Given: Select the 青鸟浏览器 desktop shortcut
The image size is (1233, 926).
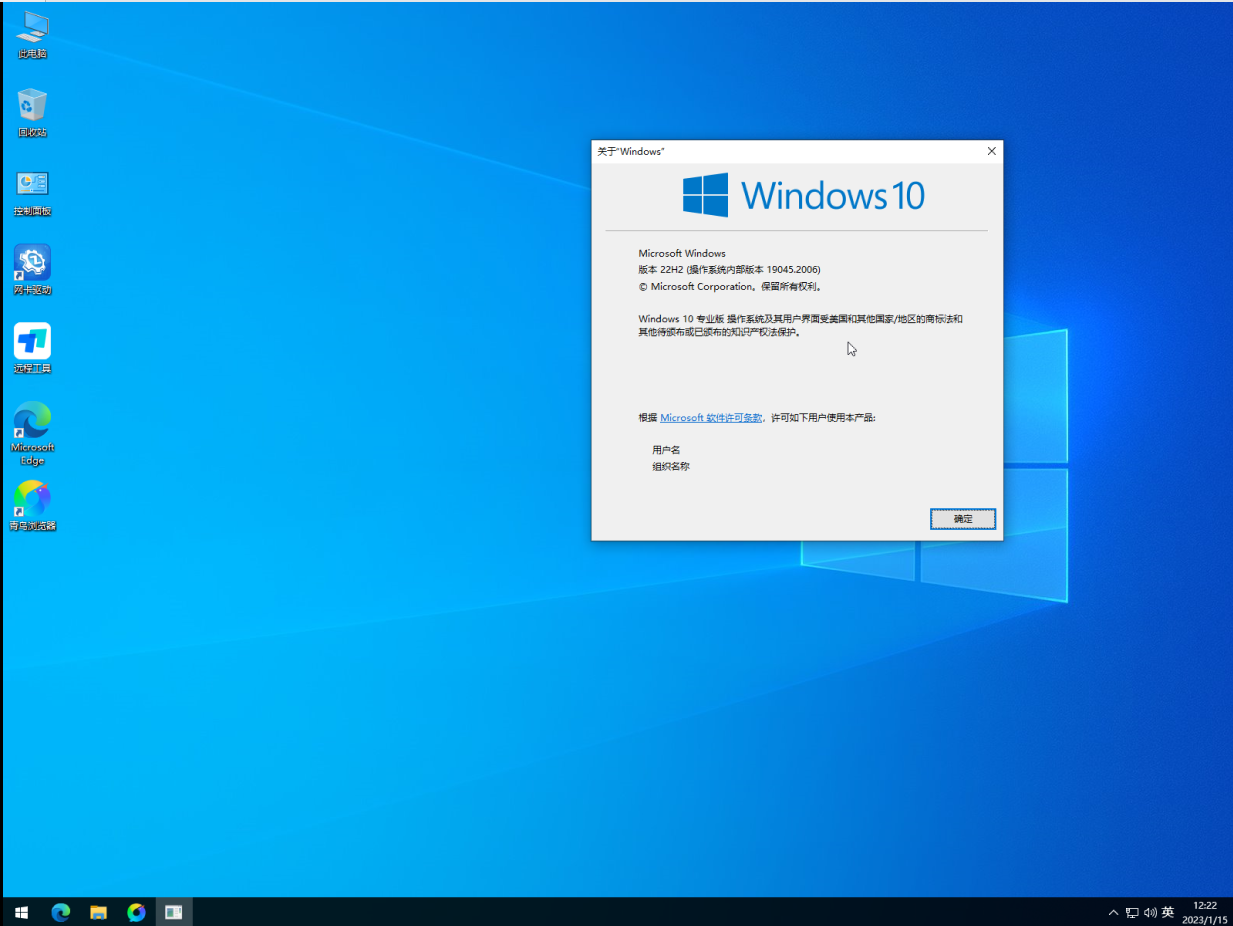Looking at the screenshot, I should [32, 507].
